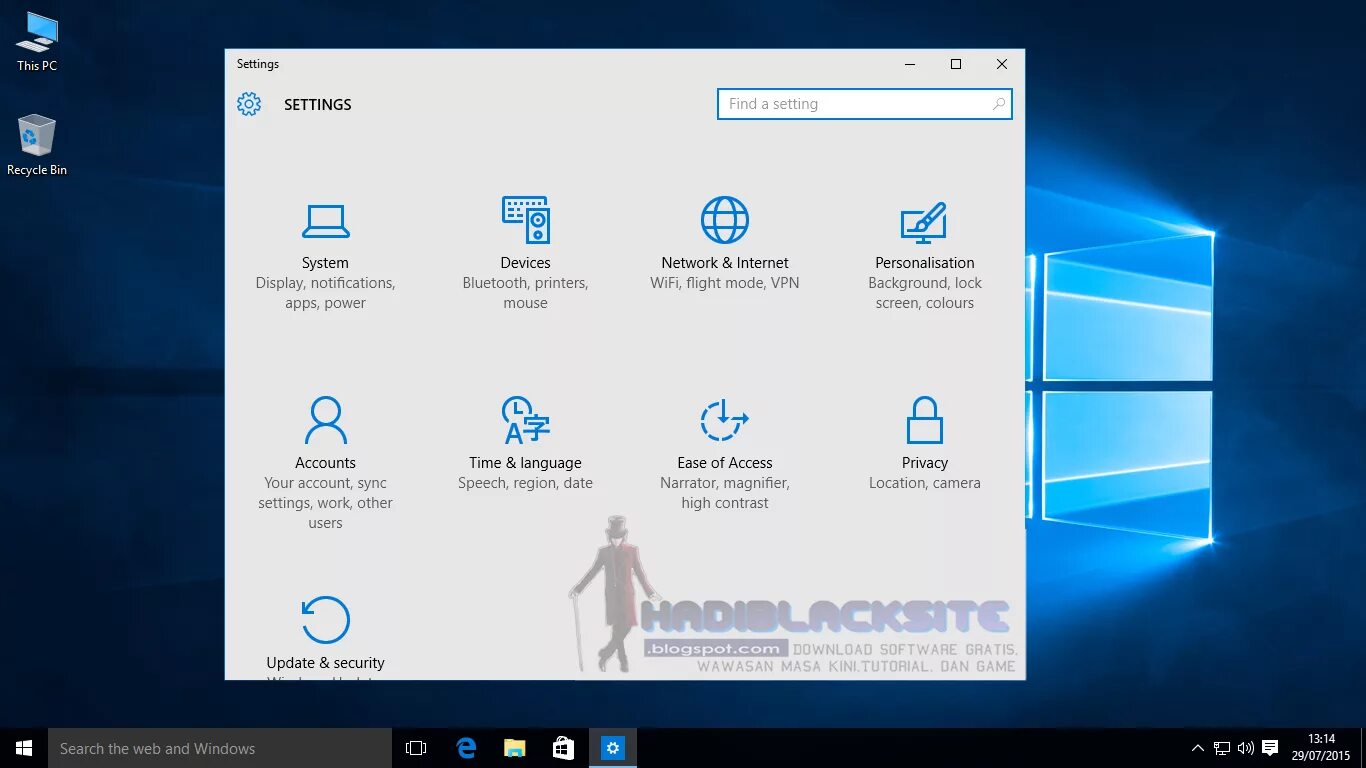
Task: Click 'Narrator, magnifier, high contrast' description
Action: pos(725,493)
